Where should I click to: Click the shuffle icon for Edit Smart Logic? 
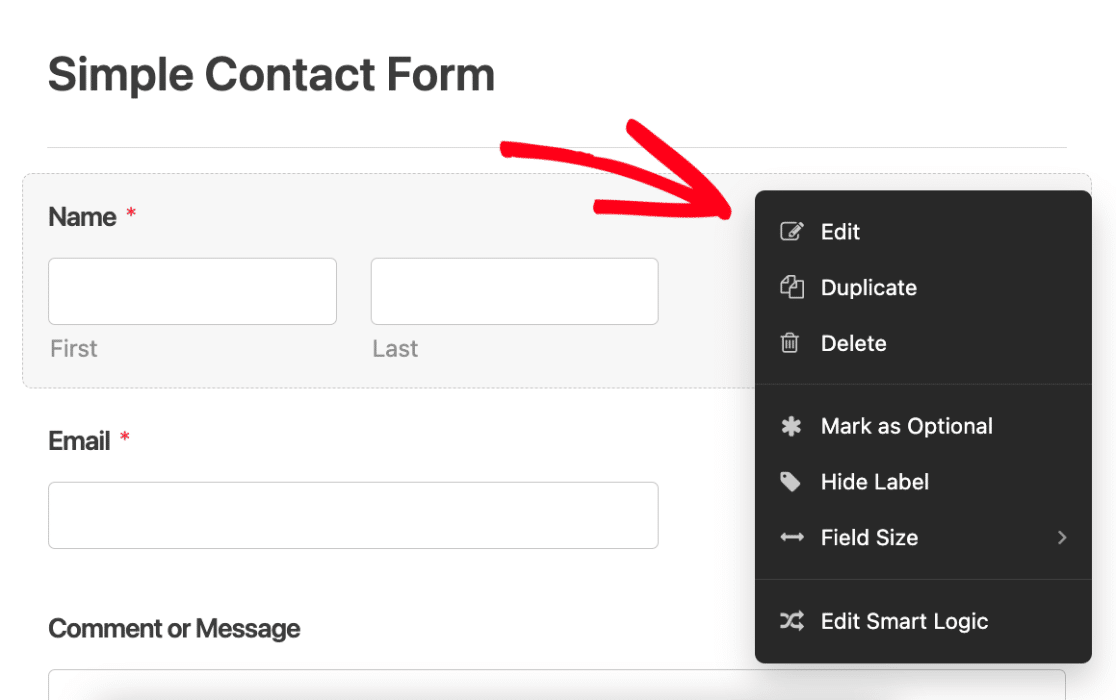pos(791,621)
